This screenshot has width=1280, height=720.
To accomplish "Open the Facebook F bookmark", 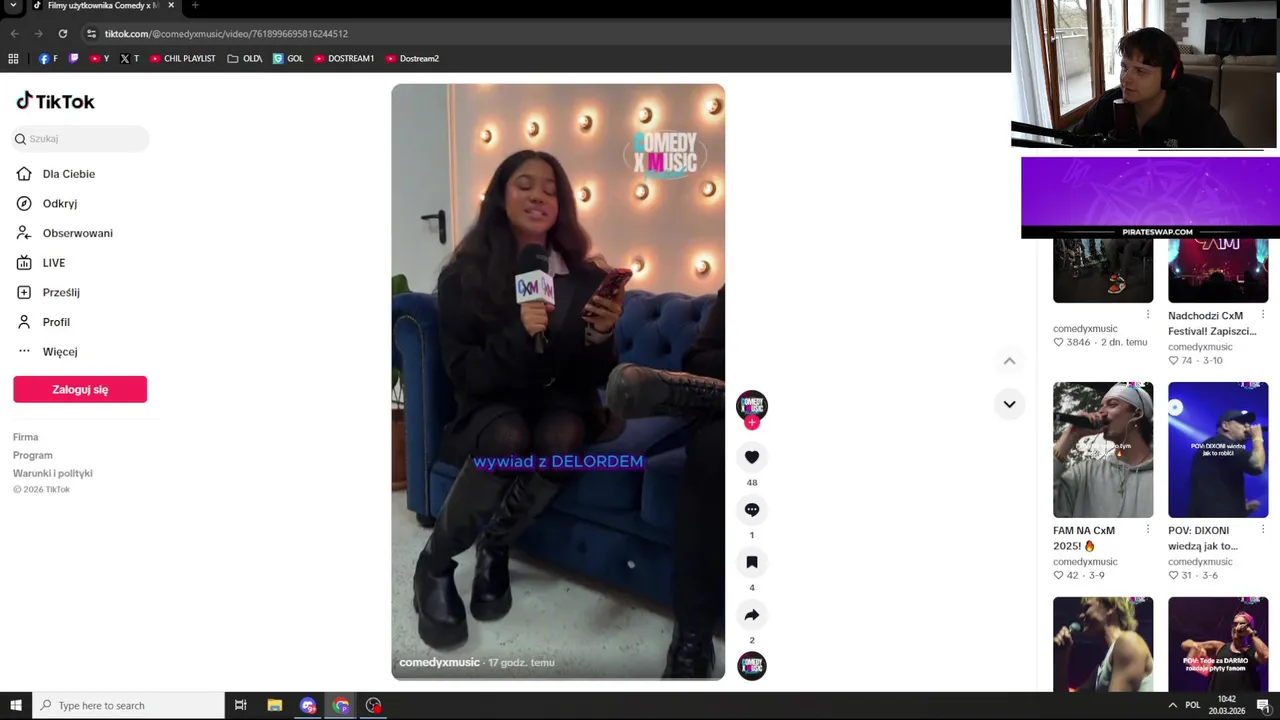I will pyautogui.click(x=48, y=59).
